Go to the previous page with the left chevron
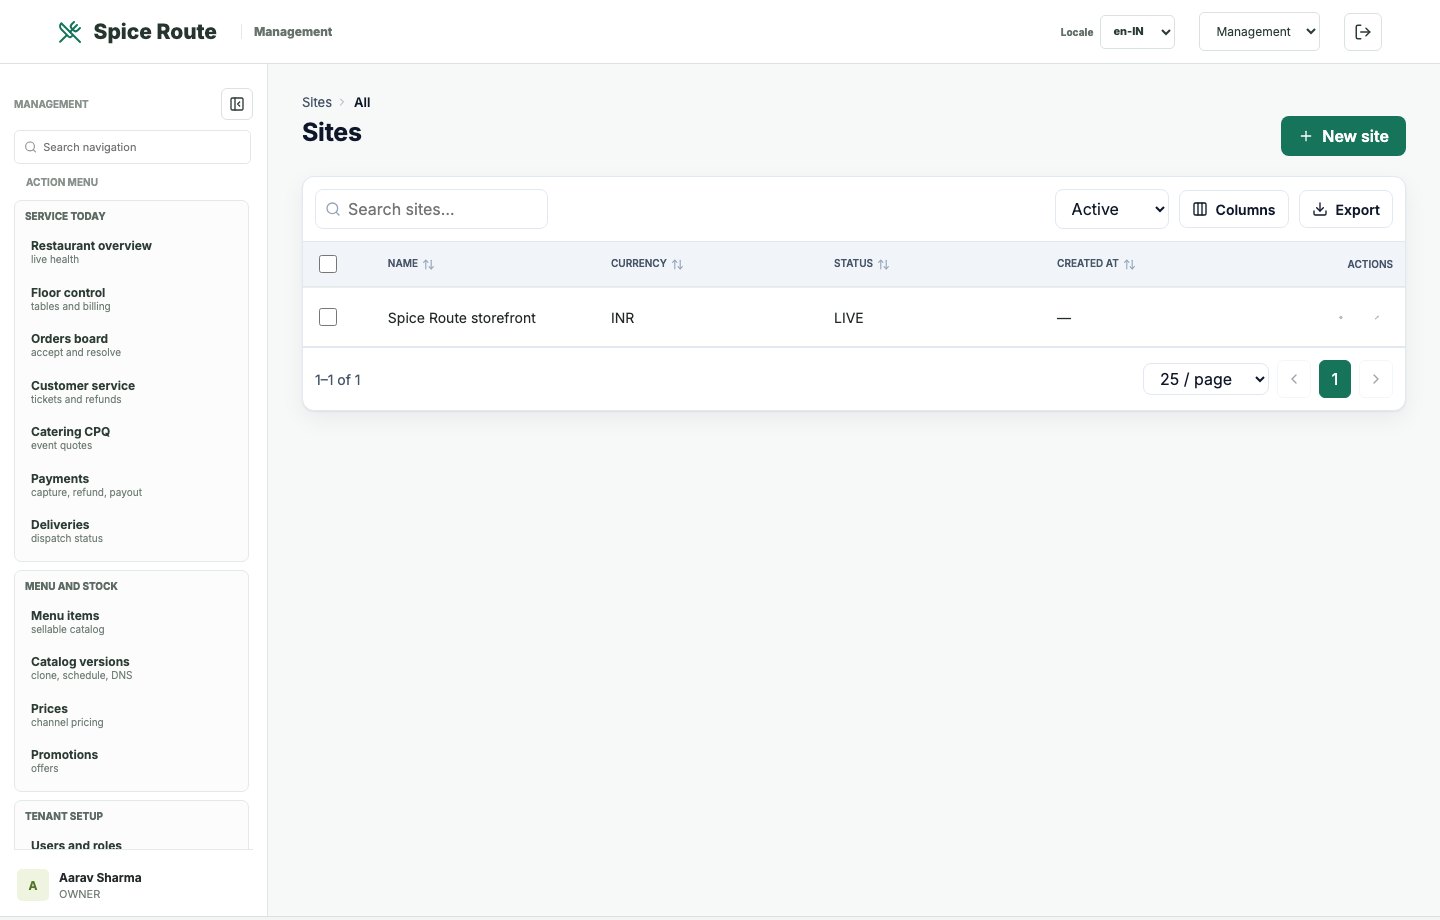 click(1294, 379)
